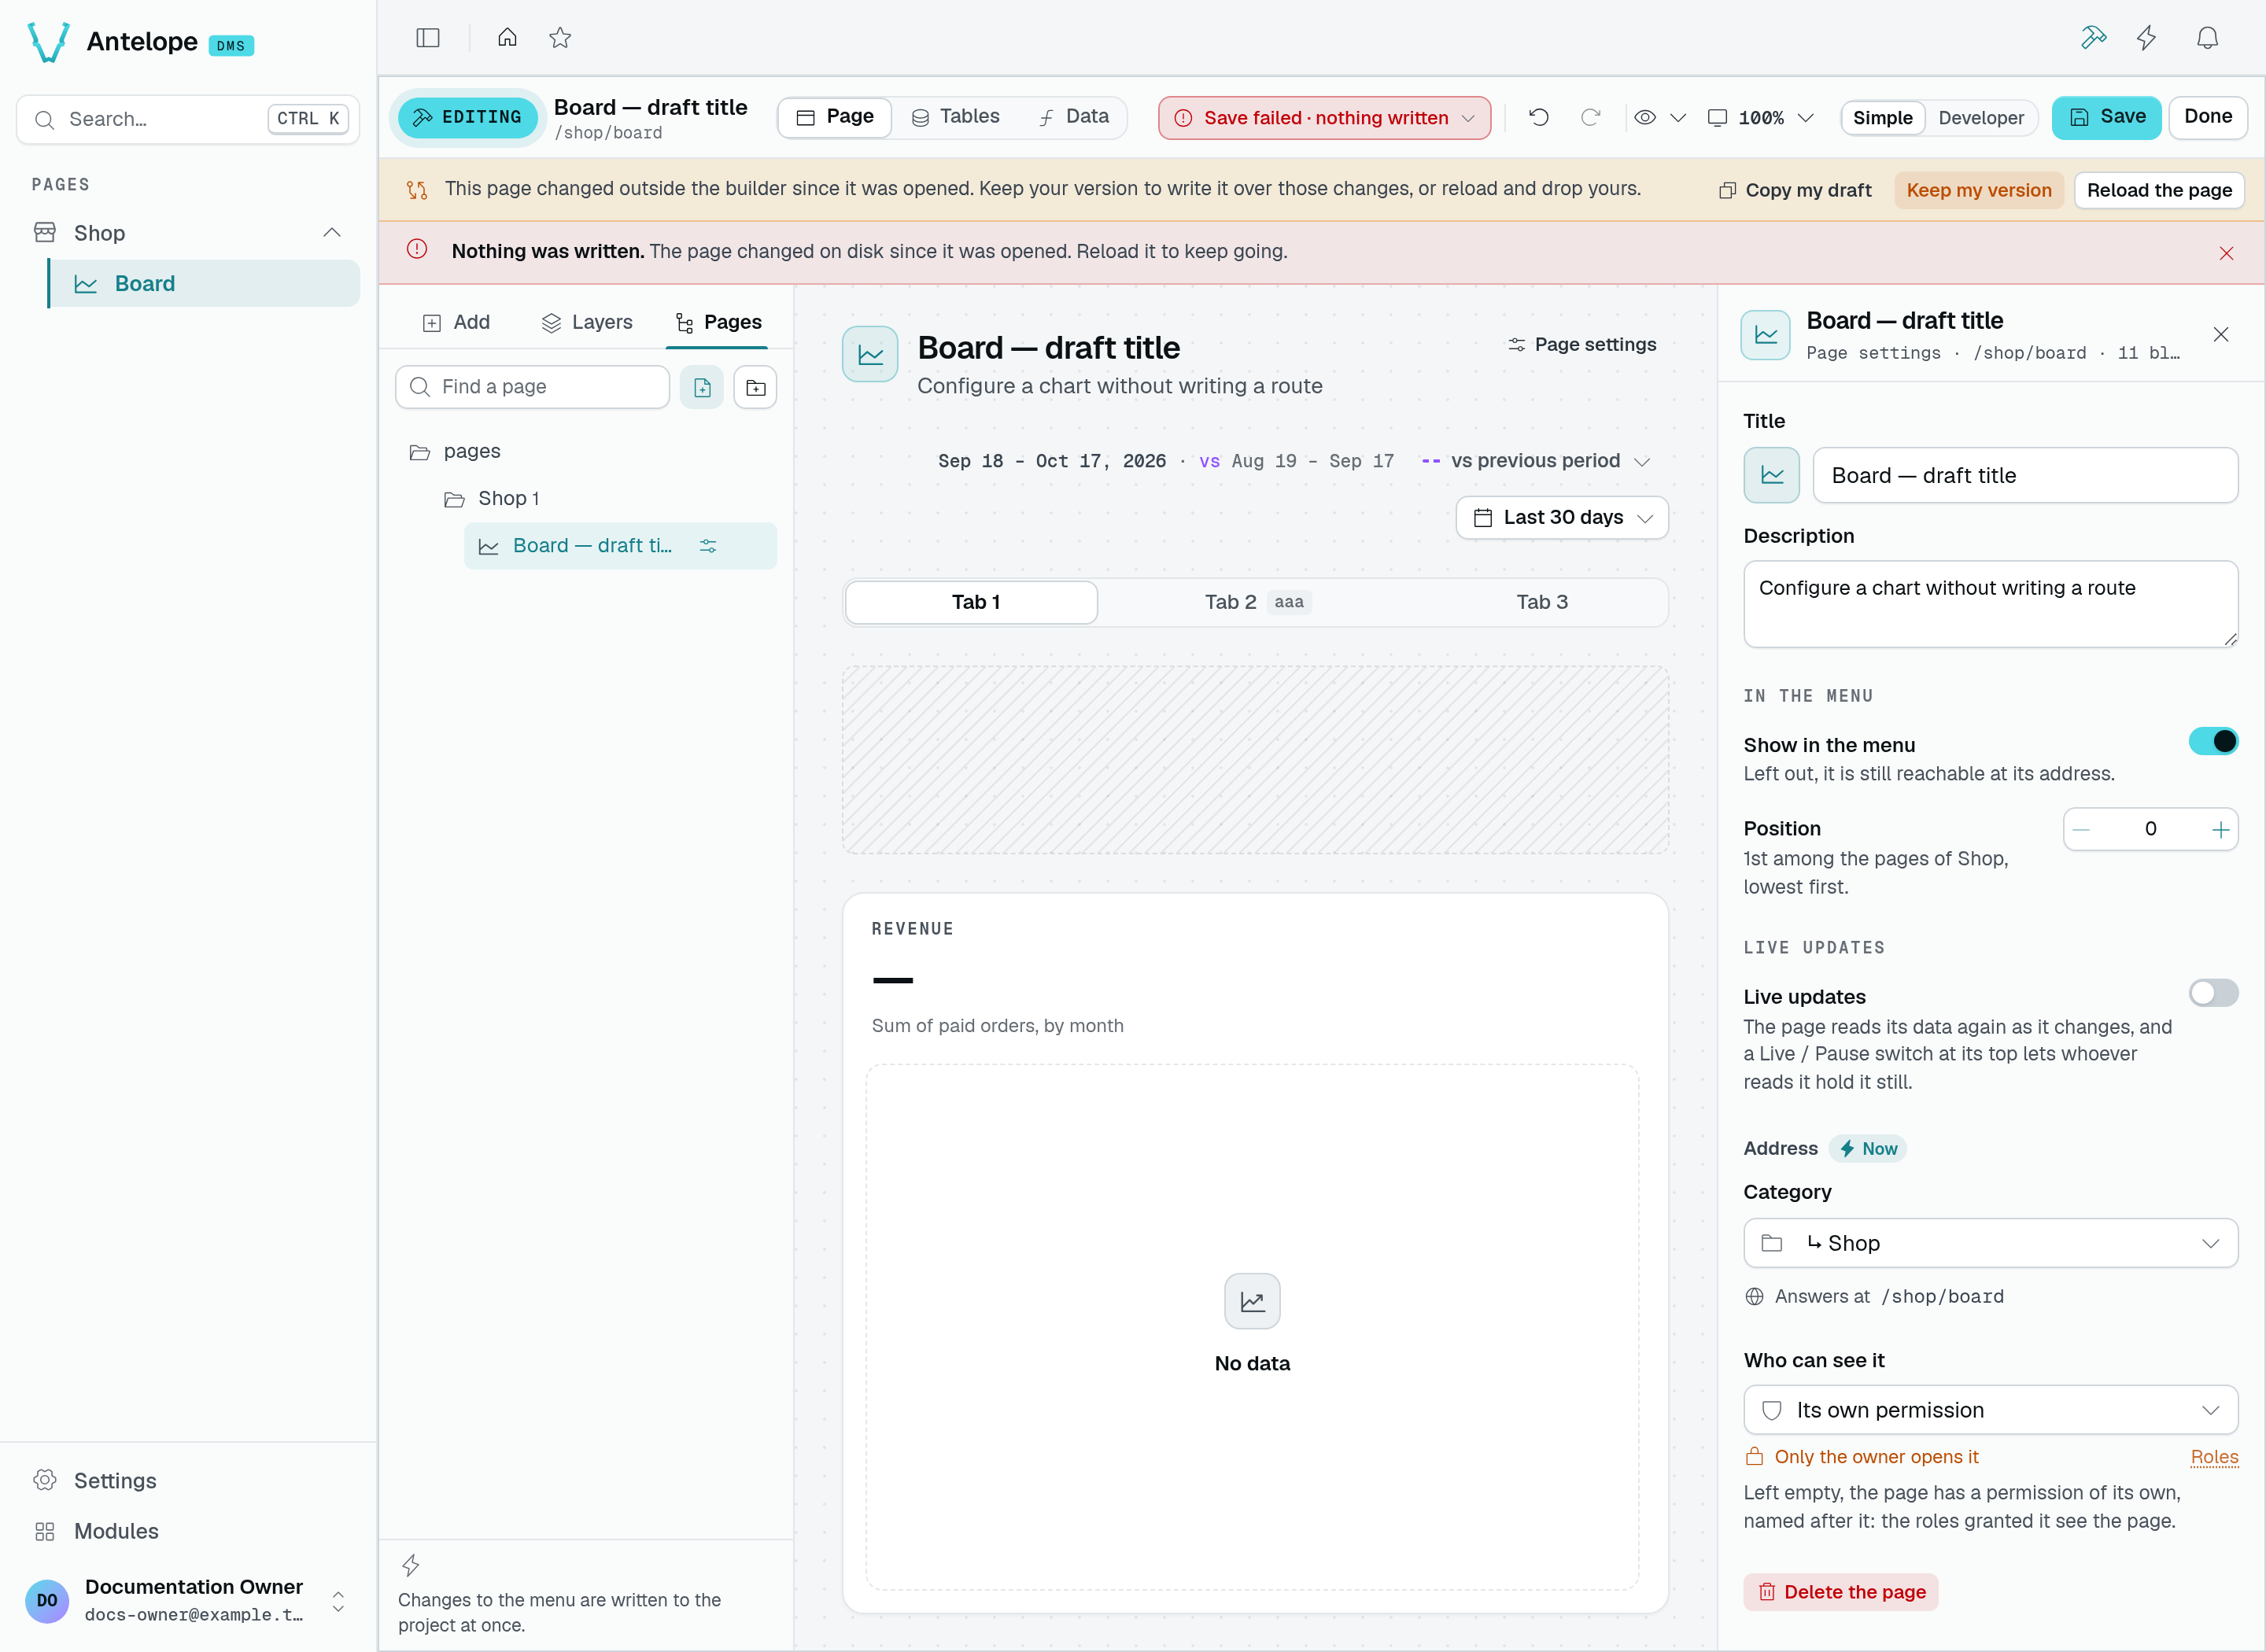The width and height of the screenshot is (2266, 1652).
Task: Switch to Simple mode
Action: (1882, 118)
